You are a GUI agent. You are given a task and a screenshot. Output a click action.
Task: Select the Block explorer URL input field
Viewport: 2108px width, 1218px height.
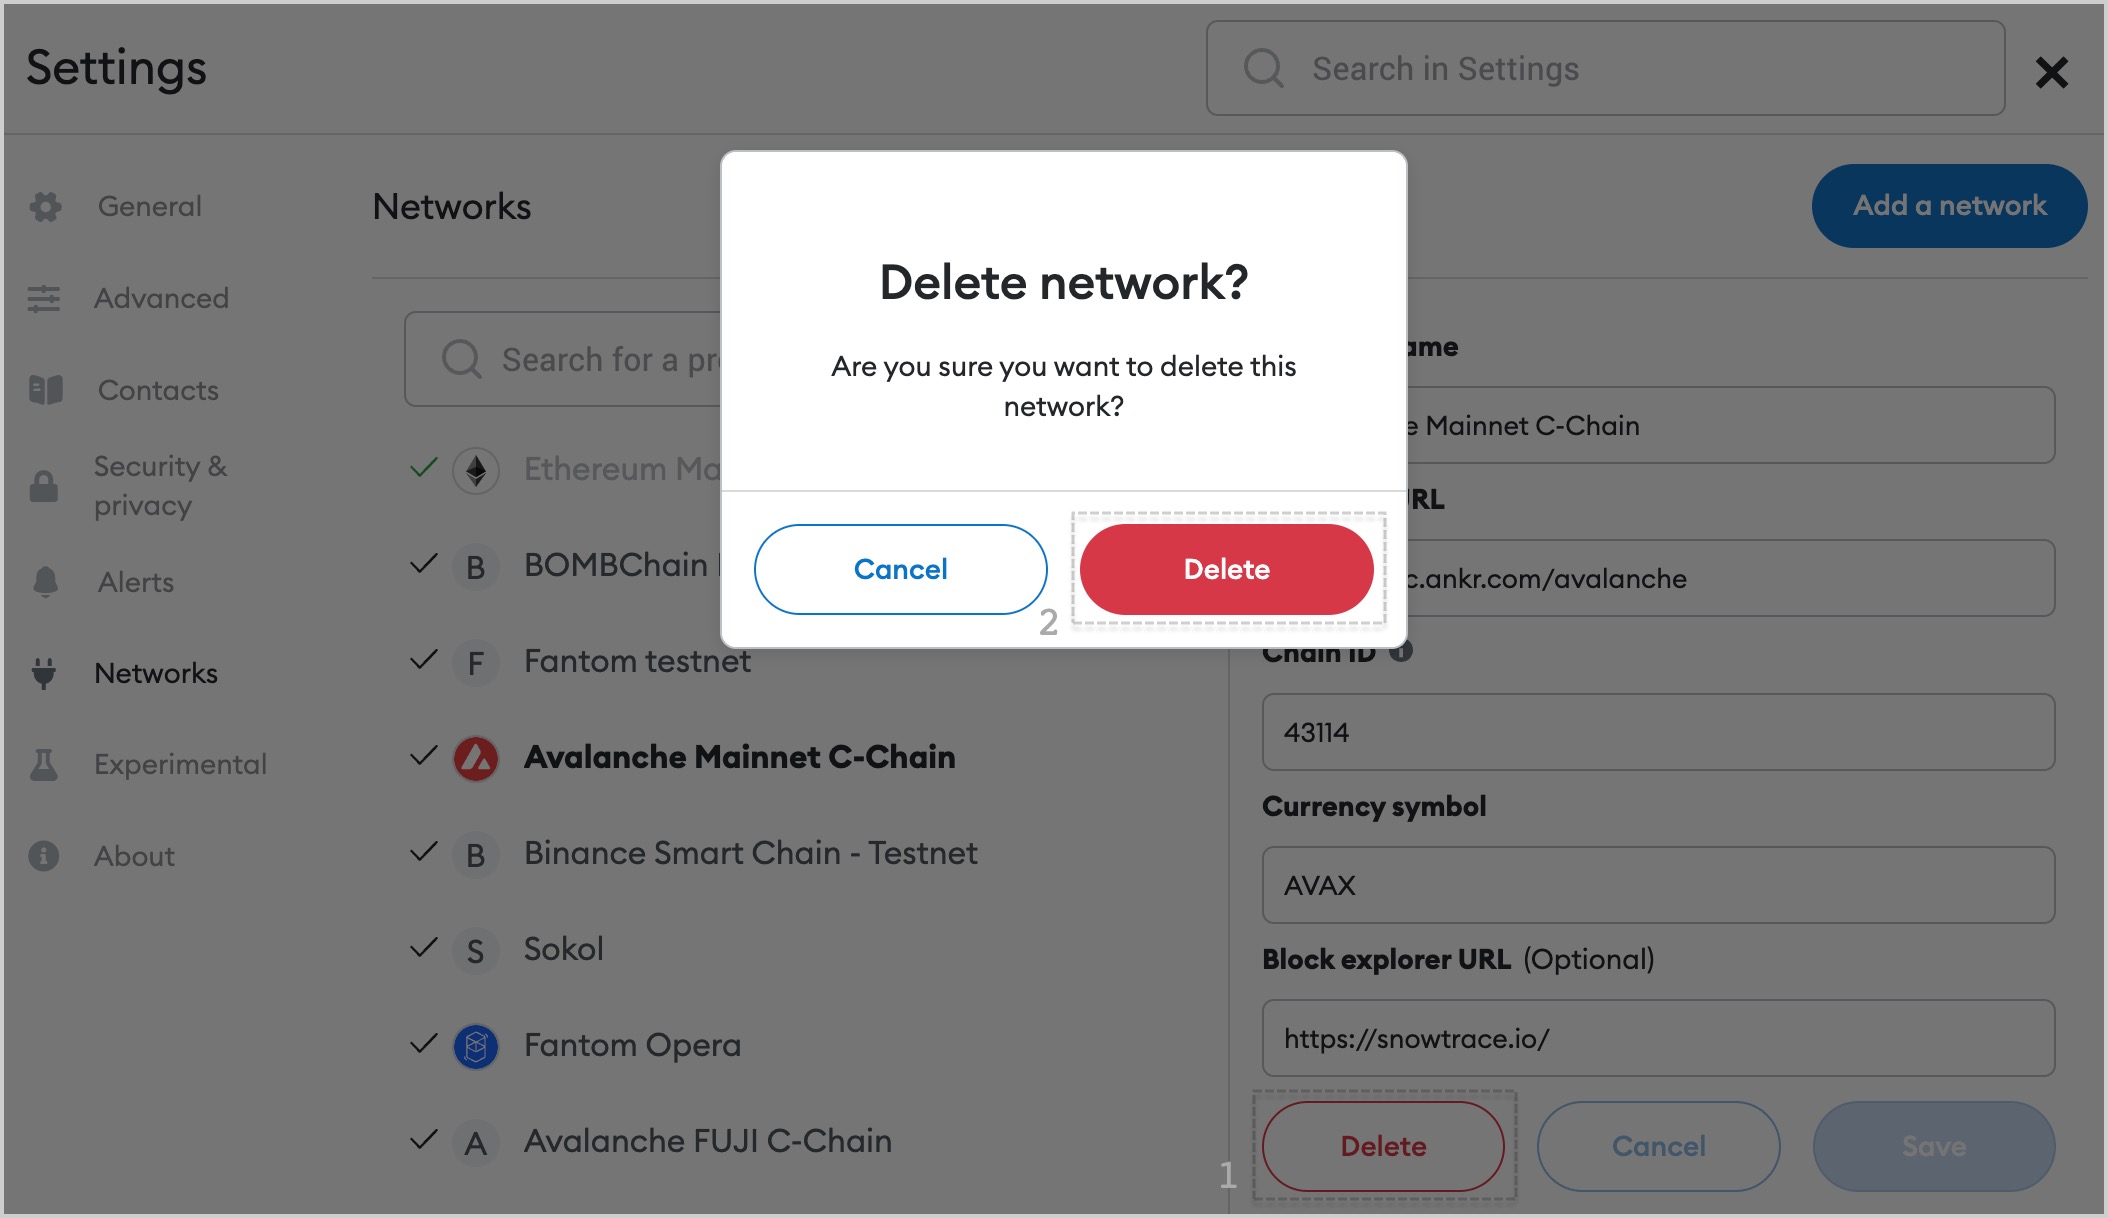pos(1659,1037)
